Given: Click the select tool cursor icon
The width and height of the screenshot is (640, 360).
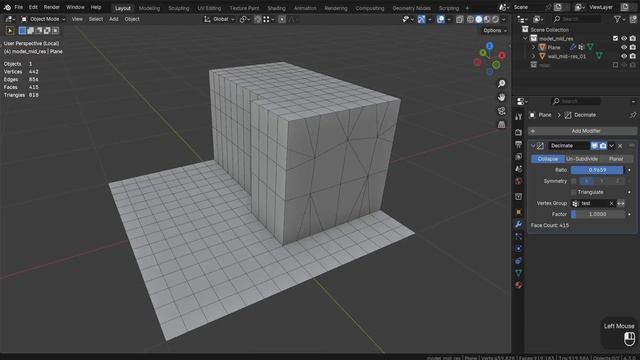Looking at the screenshot, I should (10, 31).
